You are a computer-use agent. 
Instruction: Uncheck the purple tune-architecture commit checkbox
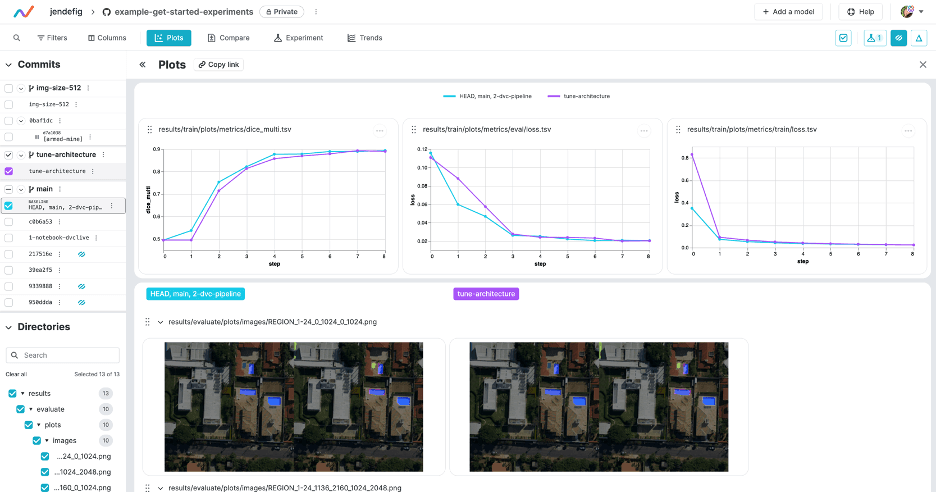(9, 171)
